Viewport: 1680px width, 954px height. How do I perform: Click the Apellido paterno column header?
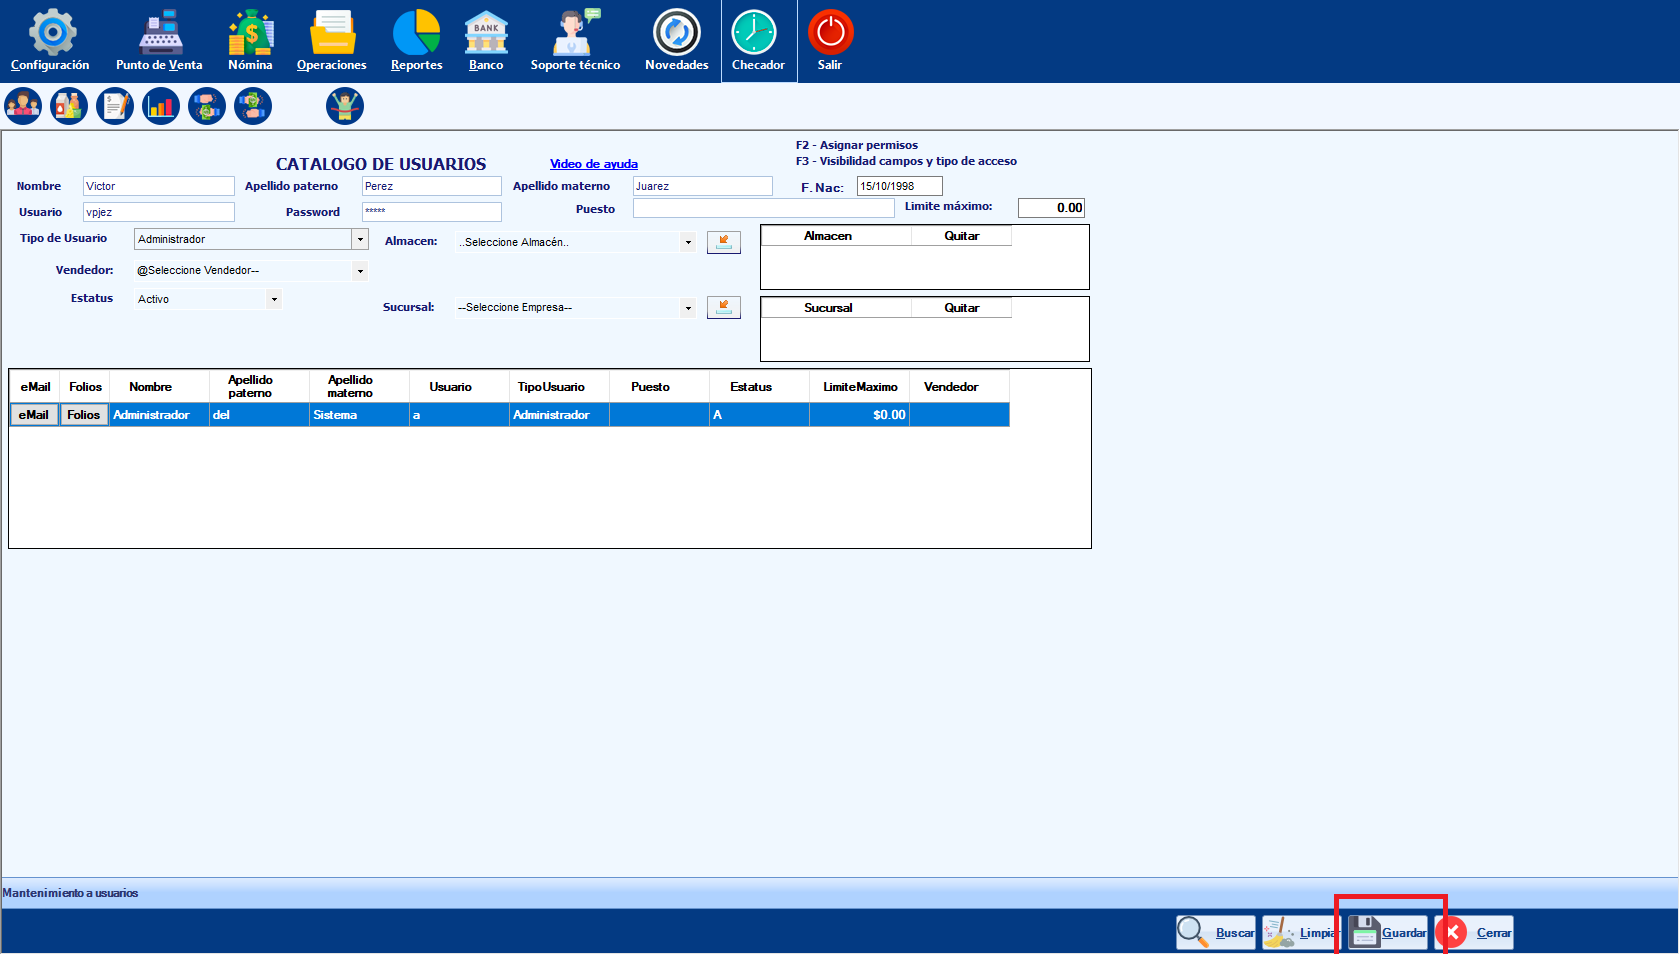pyautogui.click(x=259, y=387)
